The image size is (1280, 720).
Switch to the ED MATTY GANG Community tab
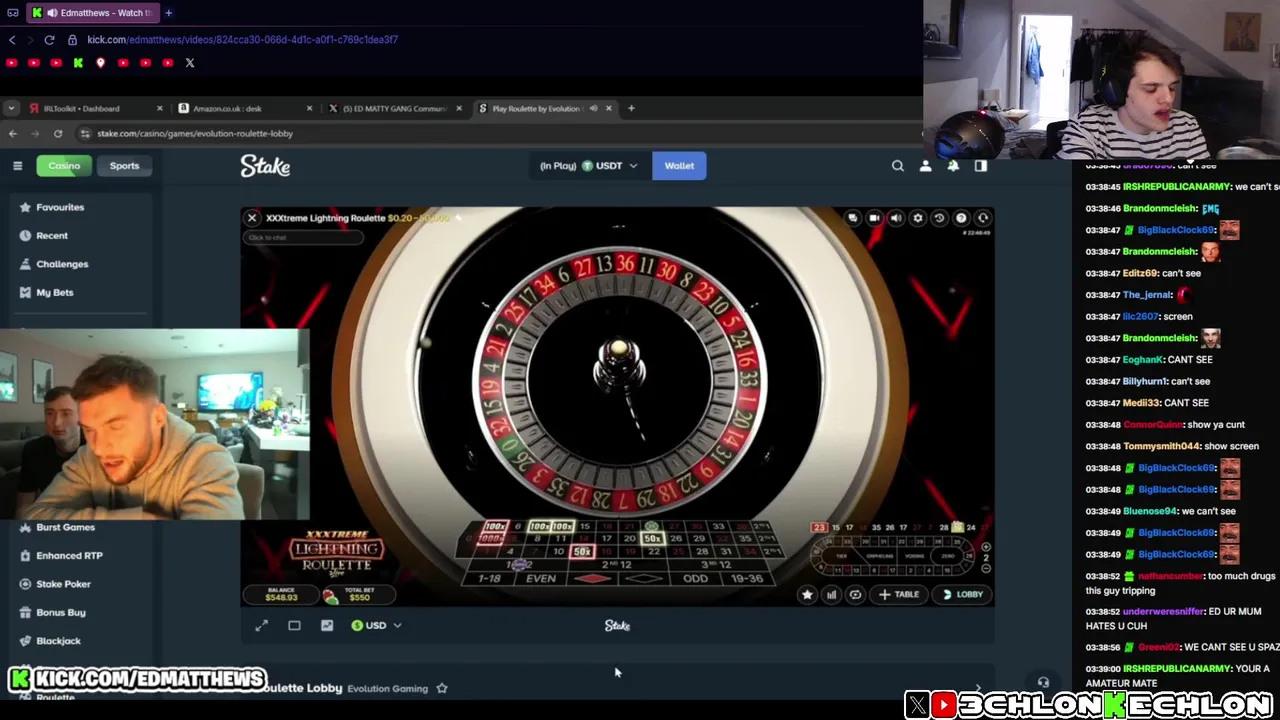click(394, 108)
